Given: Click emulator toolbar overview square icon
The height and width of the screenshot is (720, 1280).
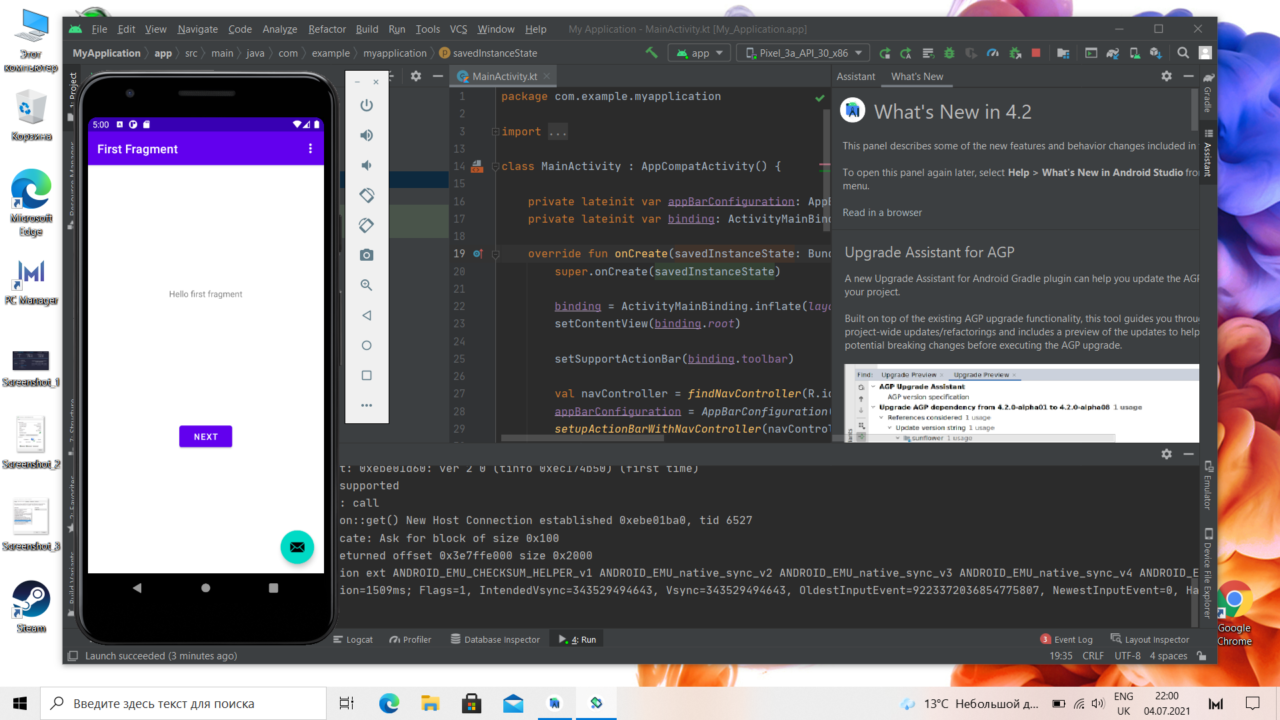Looking at the screenshot, I should click(367, 375).
